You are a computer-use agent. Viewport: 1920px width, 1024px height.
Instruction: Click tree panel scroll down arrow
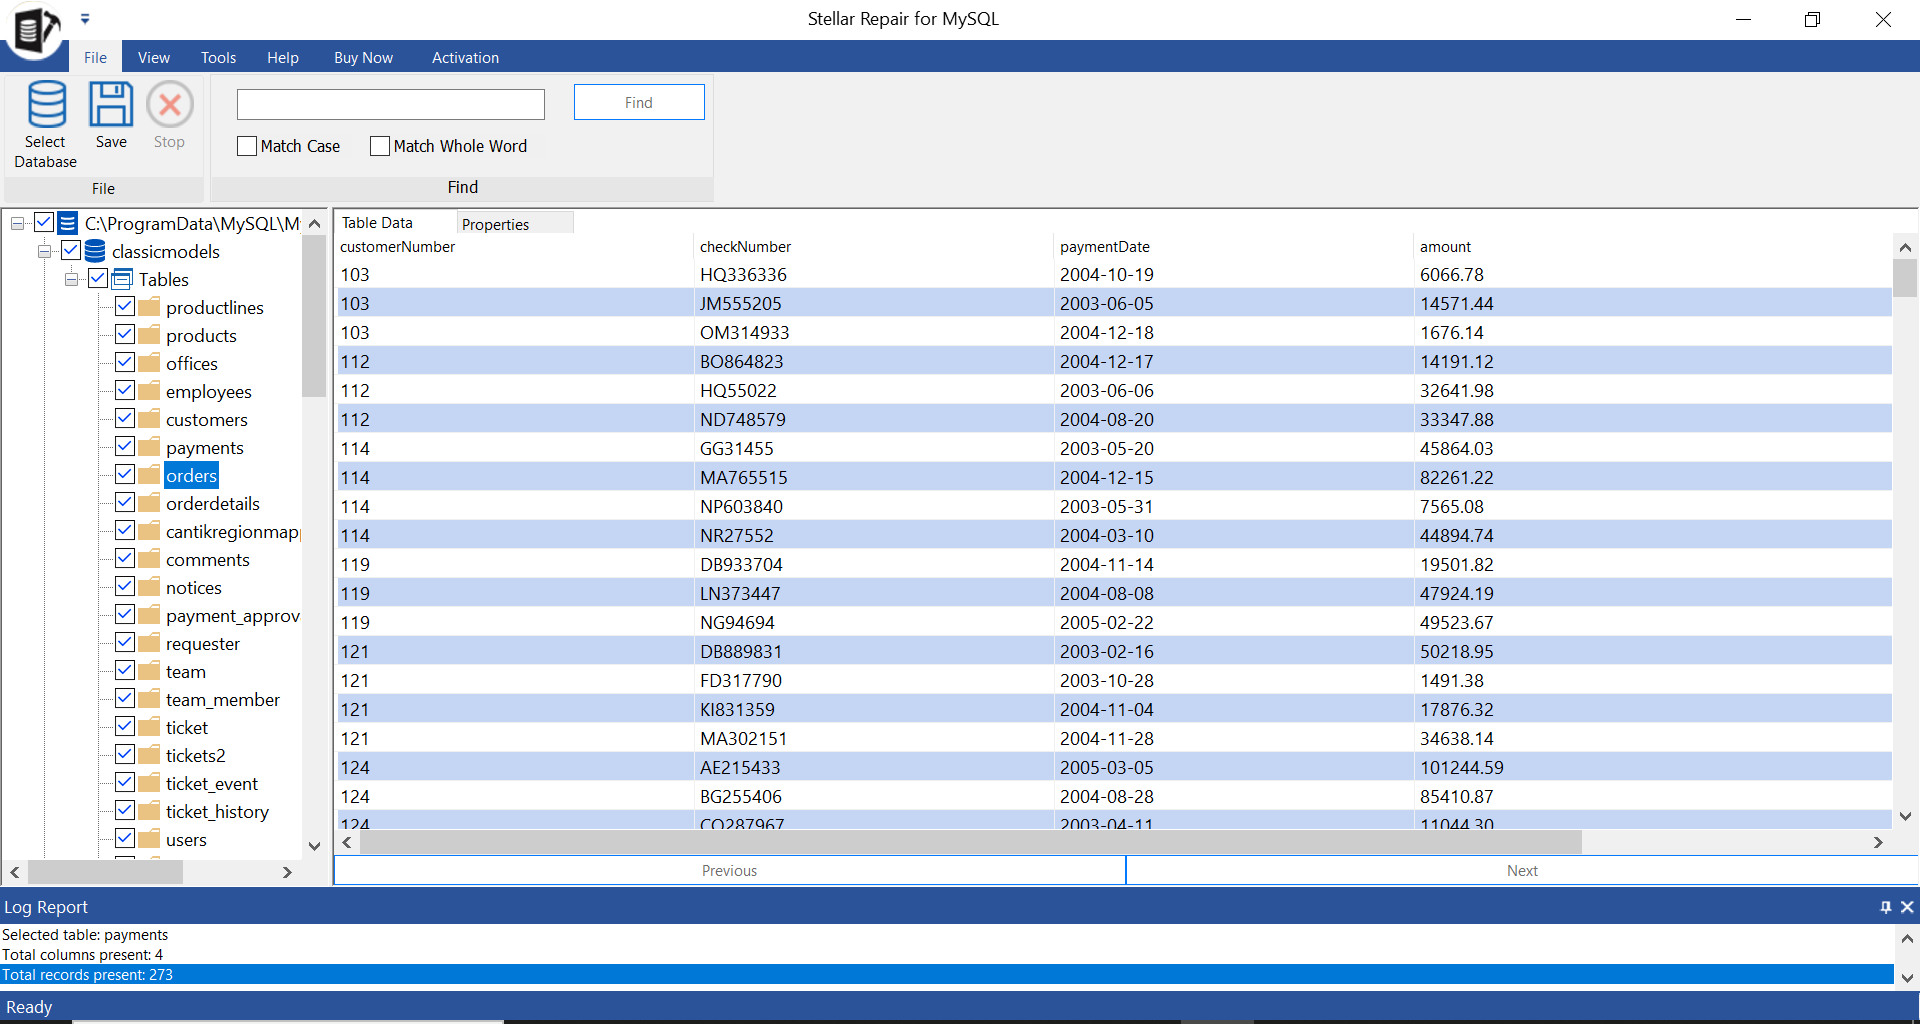(314, 846)
